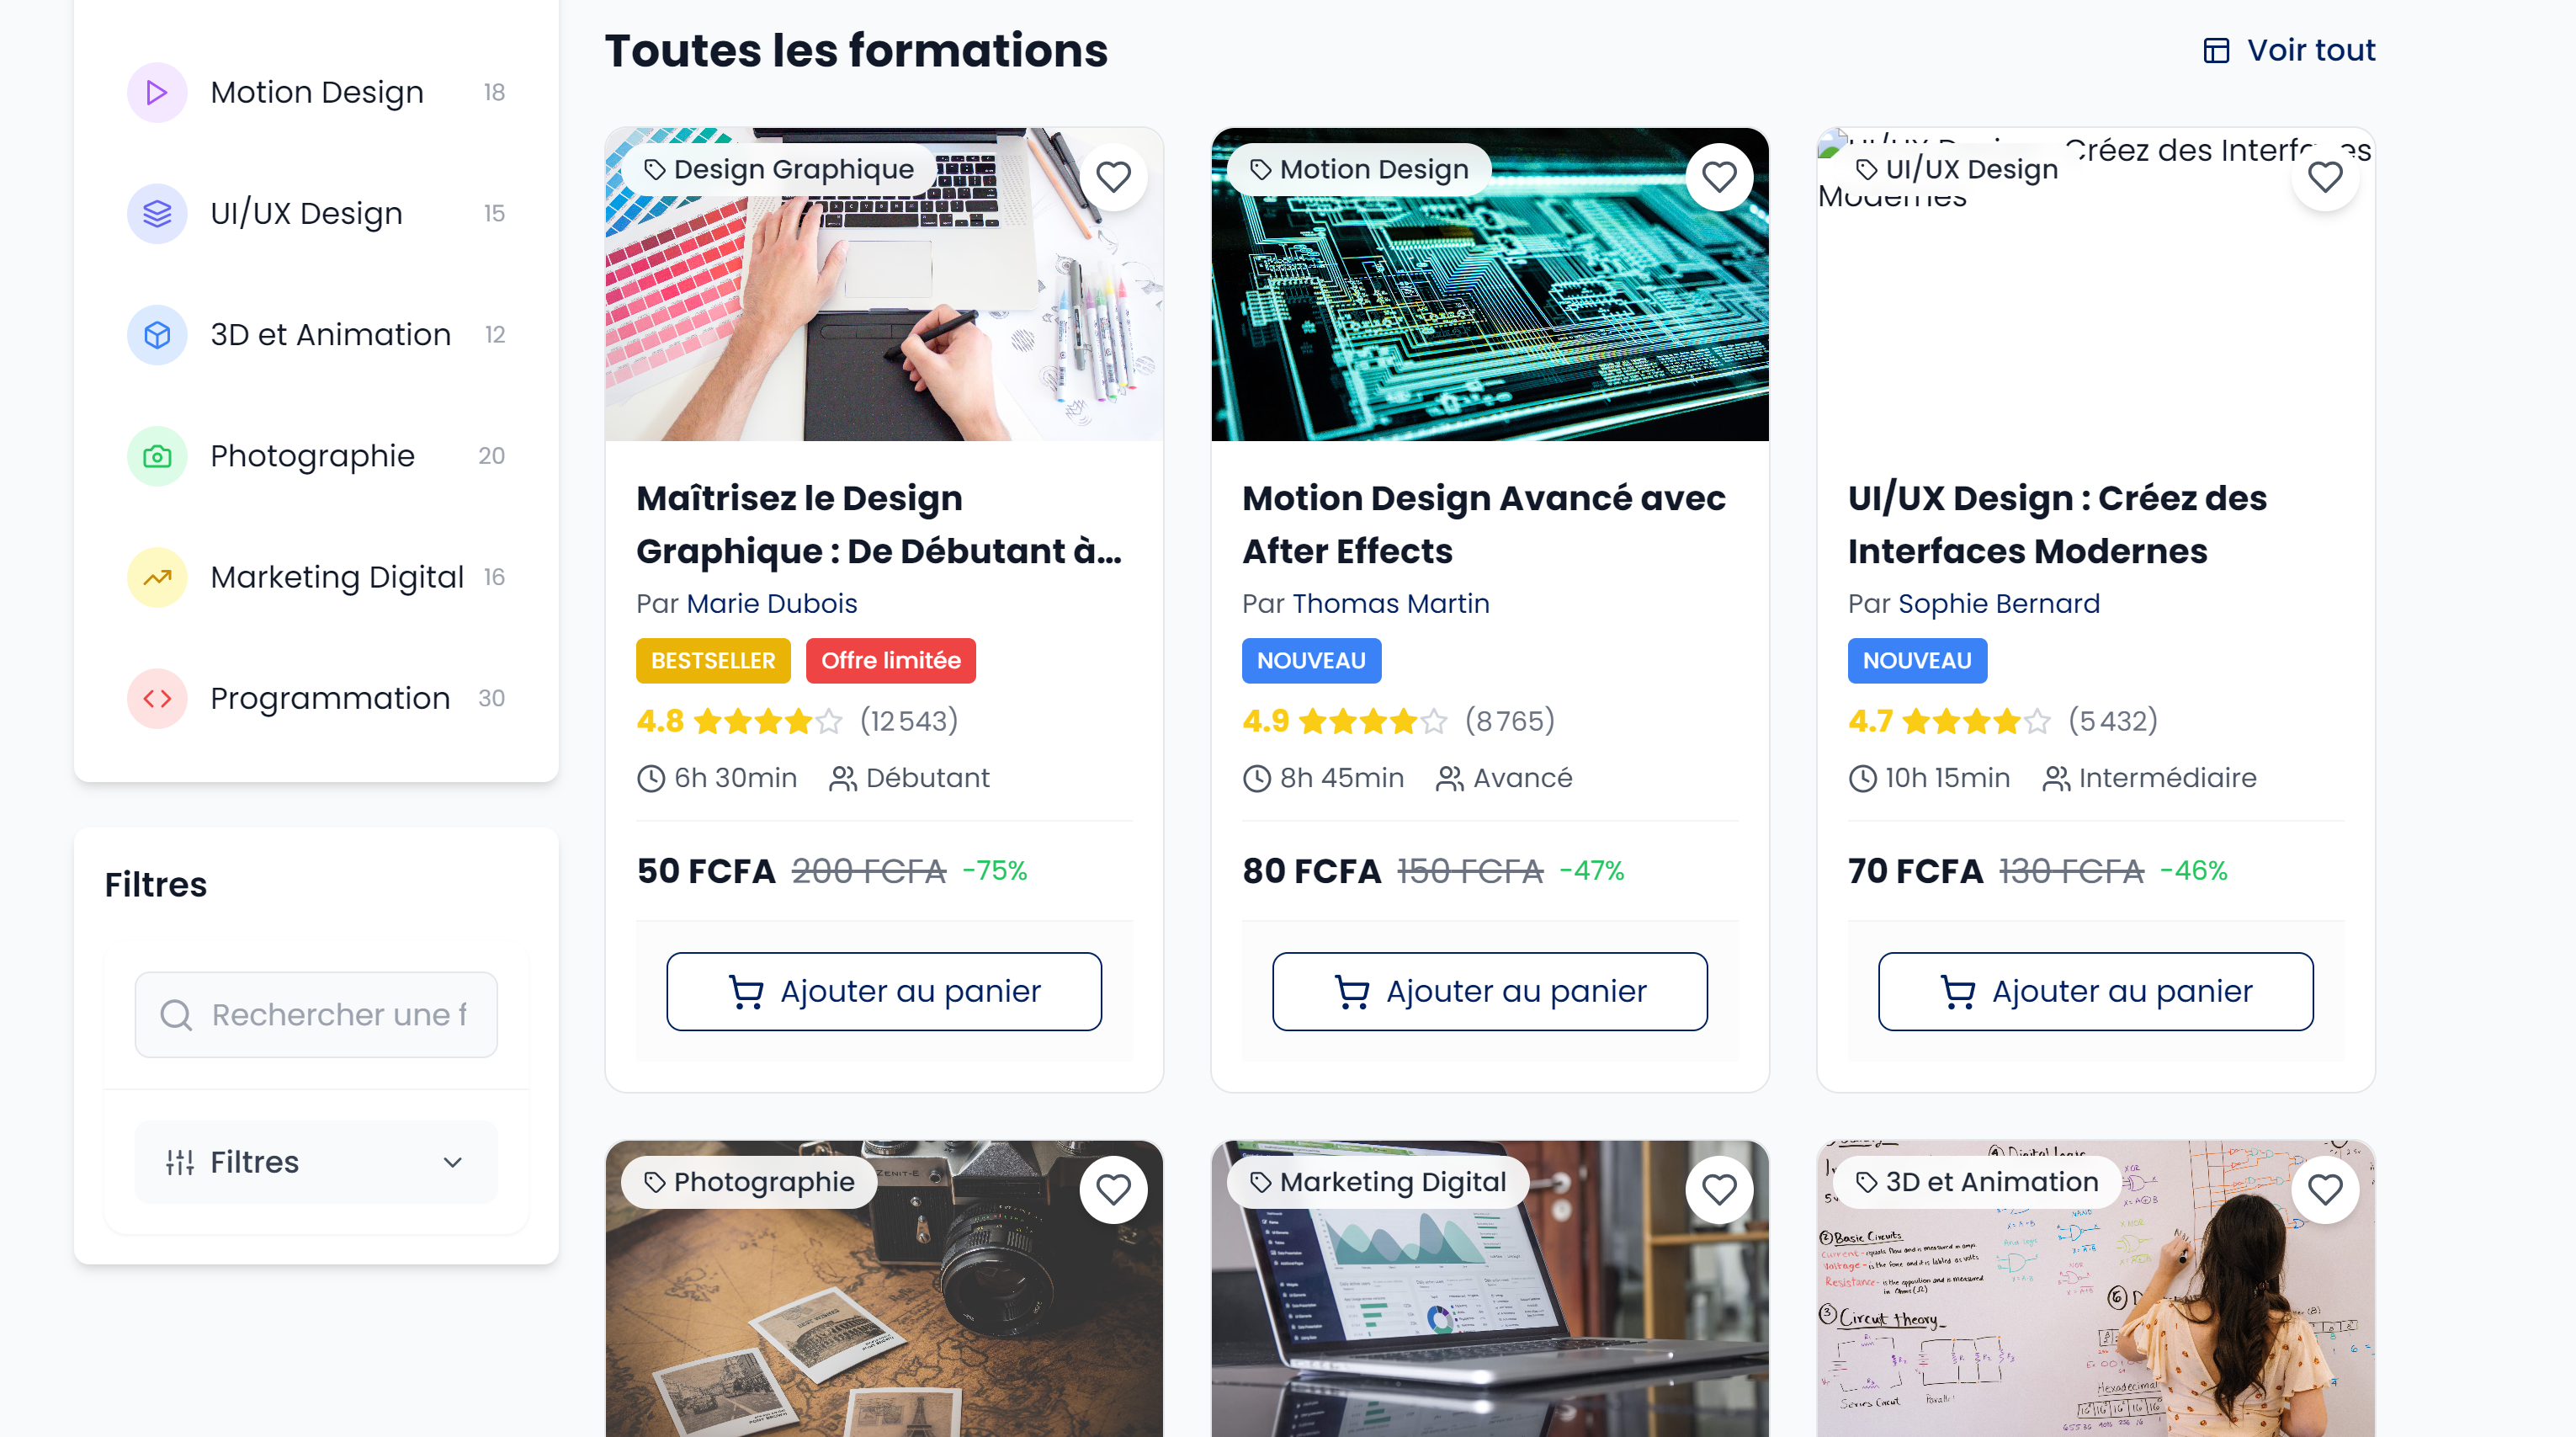Click the Programmation code brackets icon
This screenshot has height=1437, width=2576.
click(157, 698)
